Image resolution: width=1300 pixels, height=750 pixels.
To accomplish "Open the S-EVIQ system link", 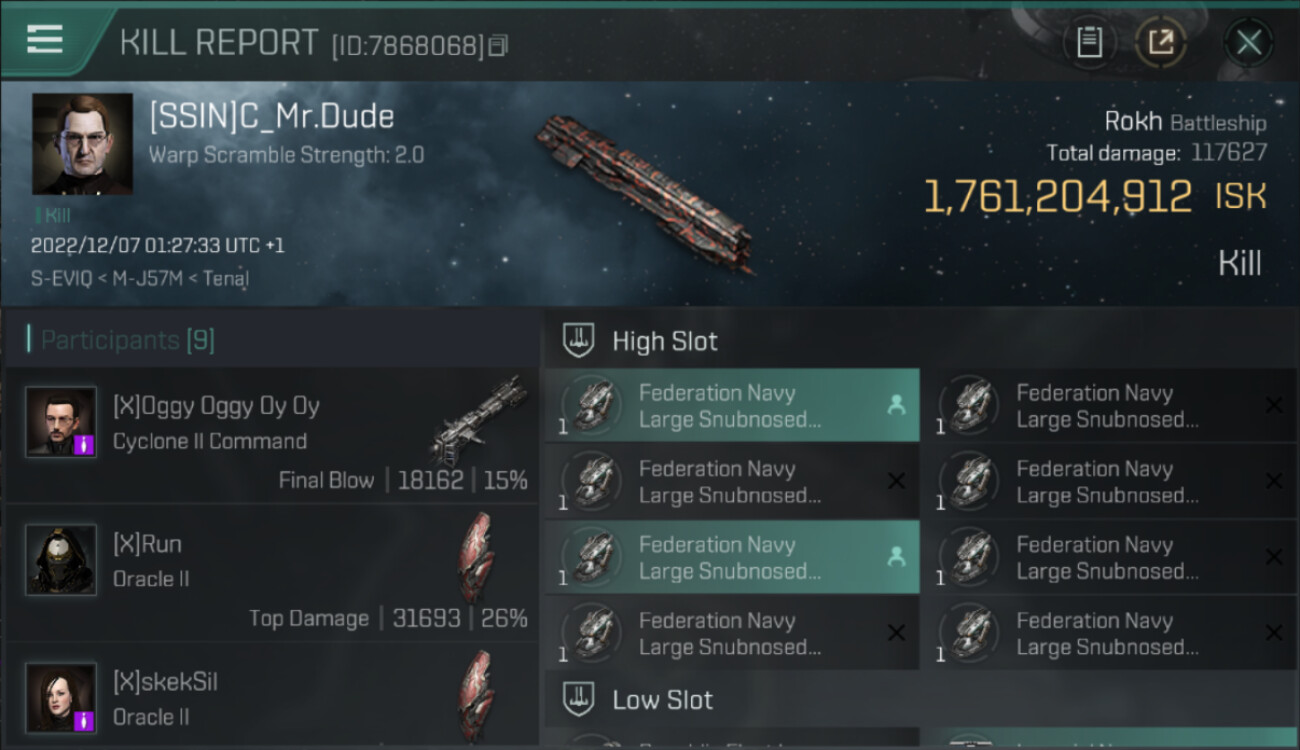I will (x=57, y=279).
